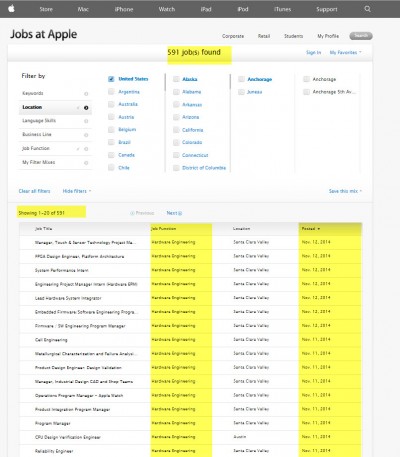400x457 pixels.
Task: Click the Job Function circle icon
Action: pyautogui.click(x=86, y=149)
